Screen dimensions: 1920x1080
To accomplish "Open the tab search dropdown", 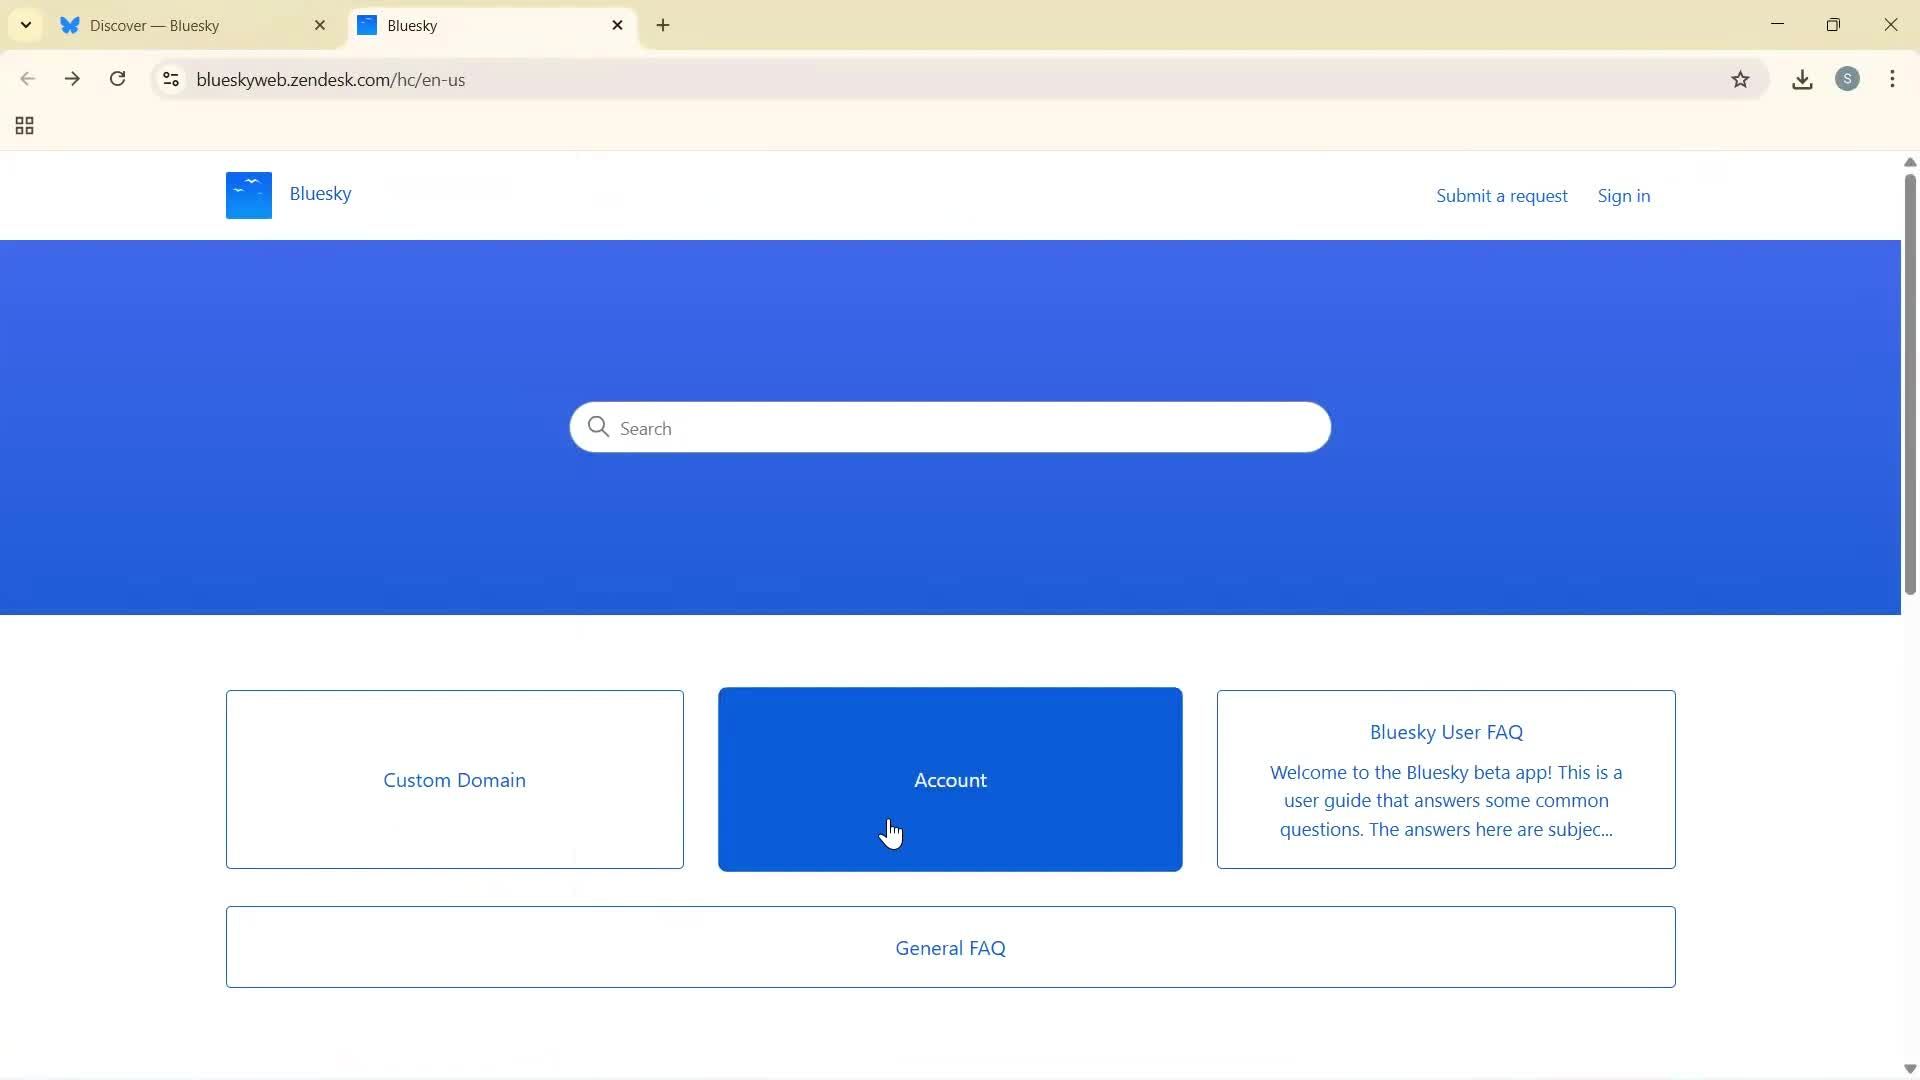I will click(25, 25).
